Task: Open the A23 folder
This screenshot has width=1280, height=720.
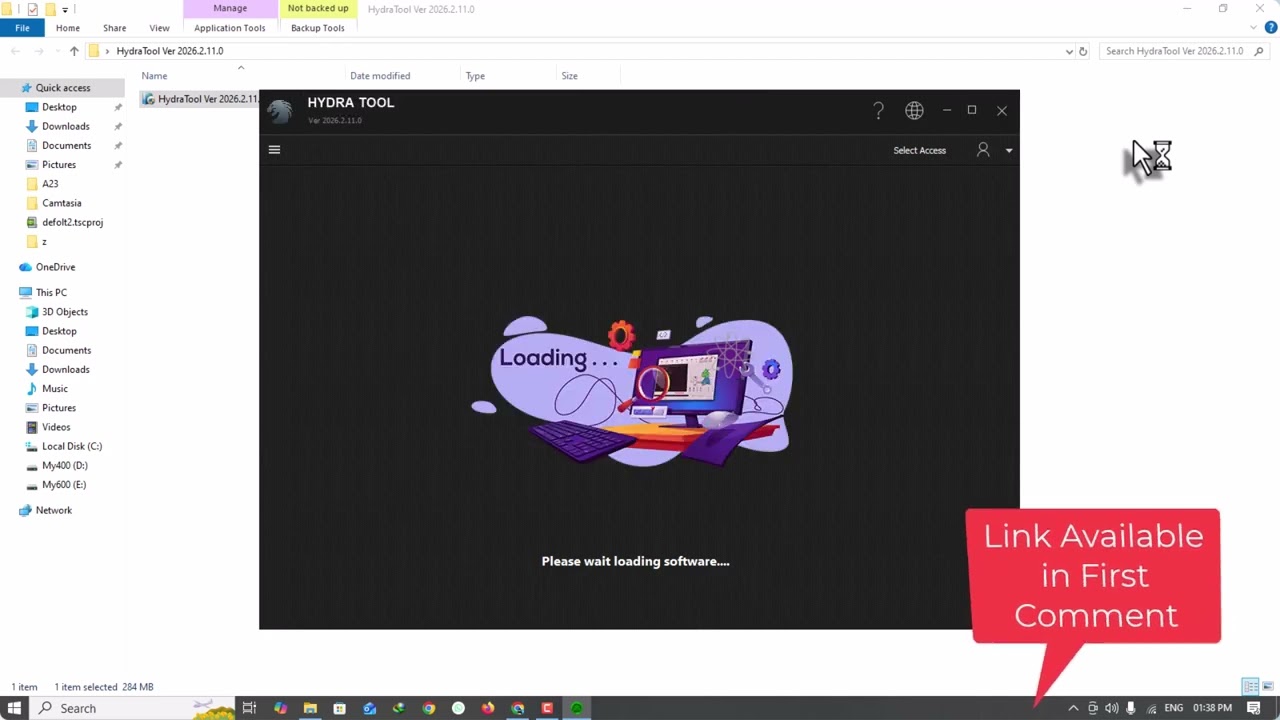Action: (x=50, y=184)
